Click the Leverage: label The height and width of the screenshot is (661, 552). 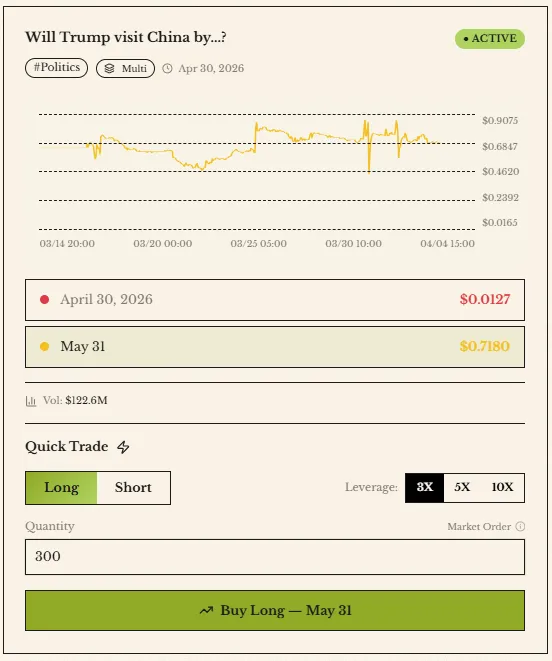[371, 487]
